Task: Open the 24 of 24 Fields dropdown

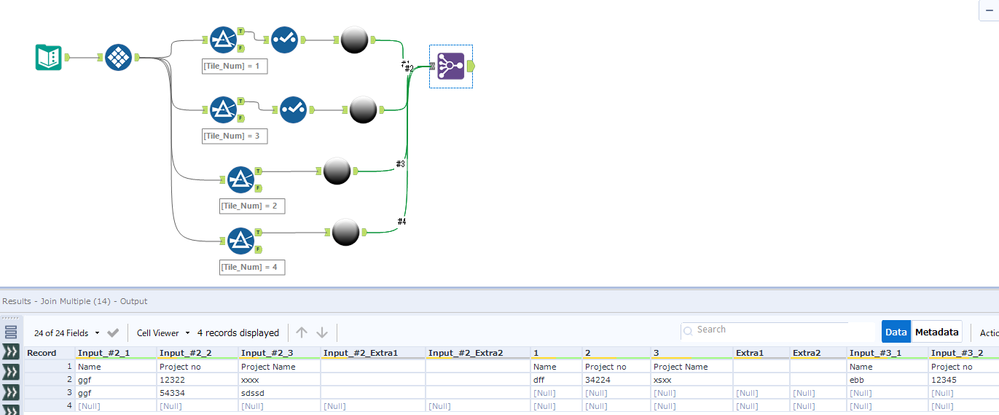Action: [67, 333]
